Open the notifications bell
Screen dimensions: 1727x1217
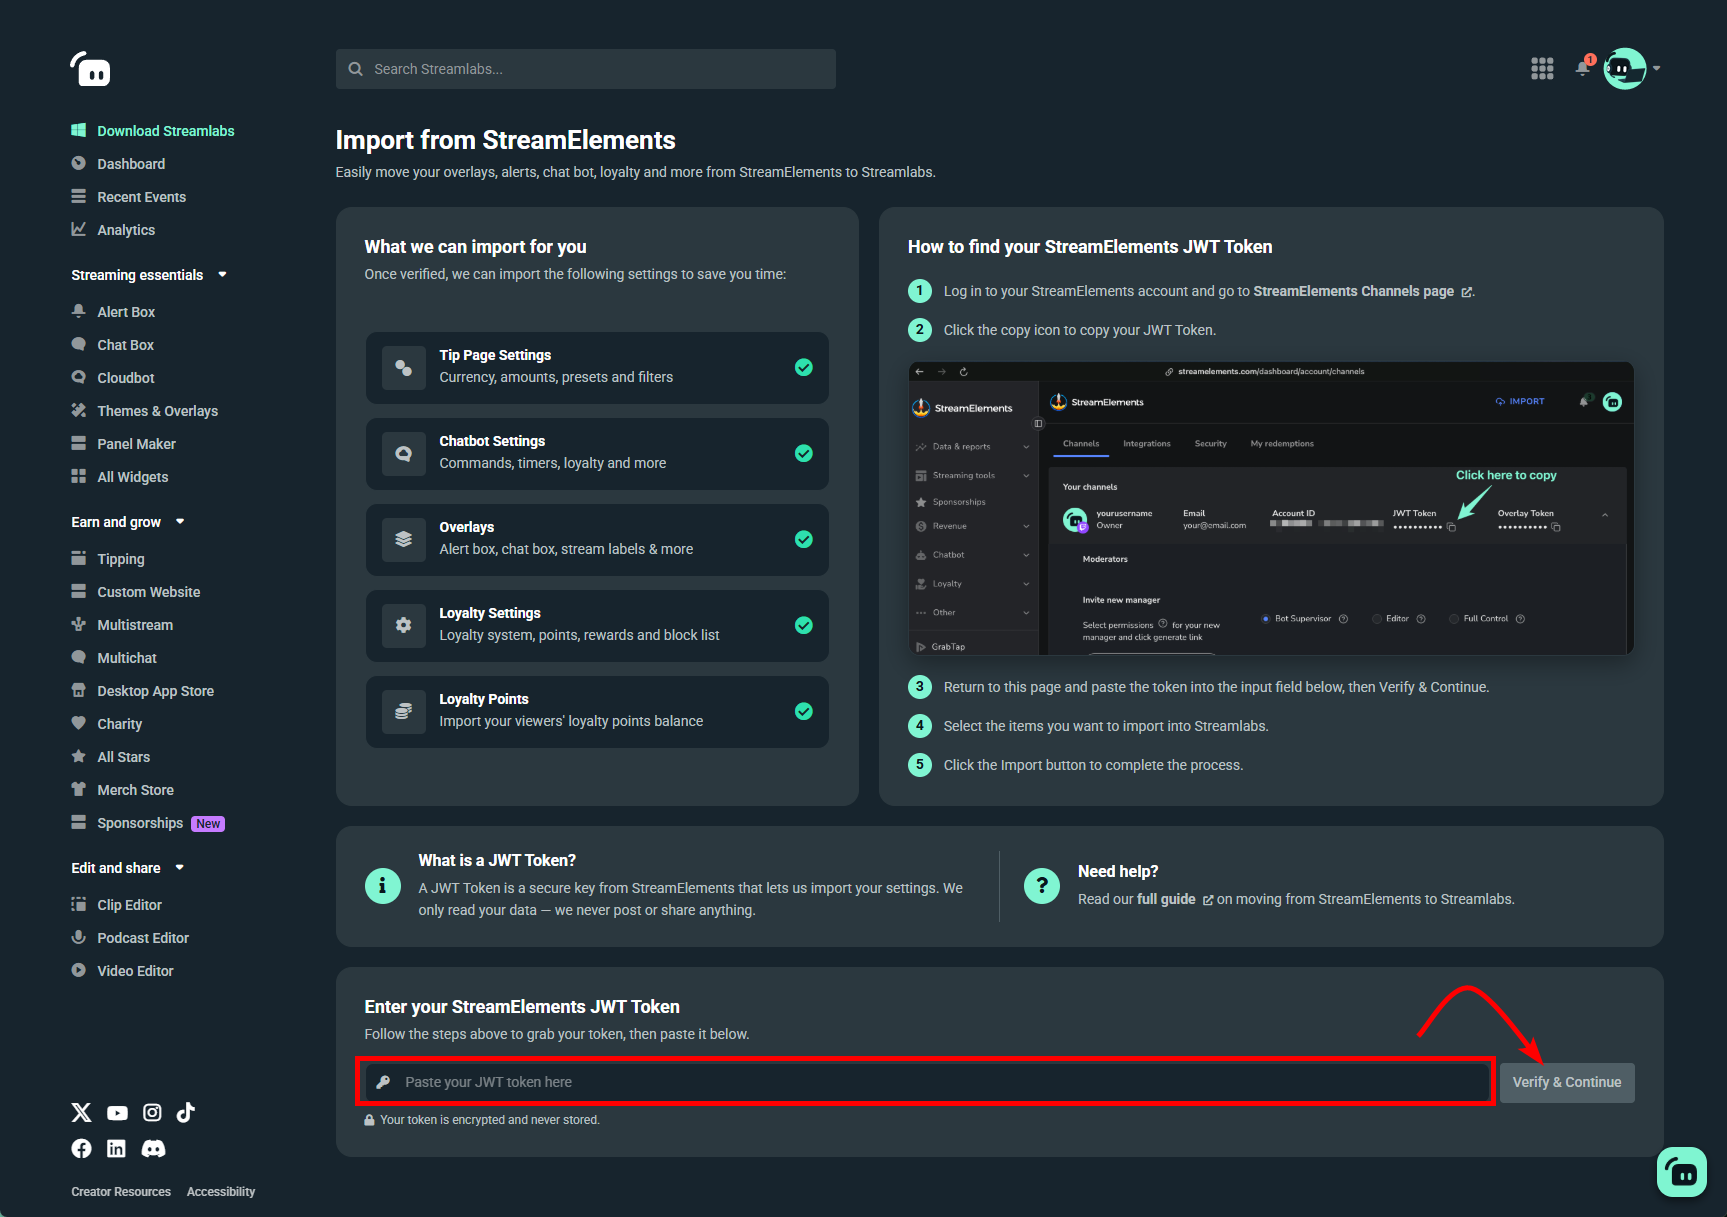pyautogui.click(x=1582, y=68)
